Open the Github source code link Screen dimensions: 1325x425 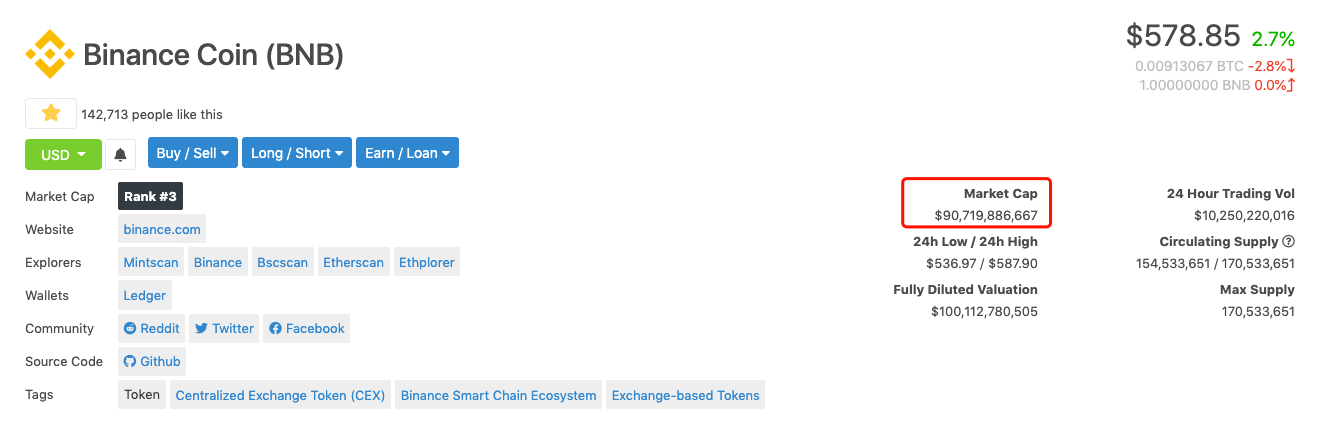click(151, 361)
